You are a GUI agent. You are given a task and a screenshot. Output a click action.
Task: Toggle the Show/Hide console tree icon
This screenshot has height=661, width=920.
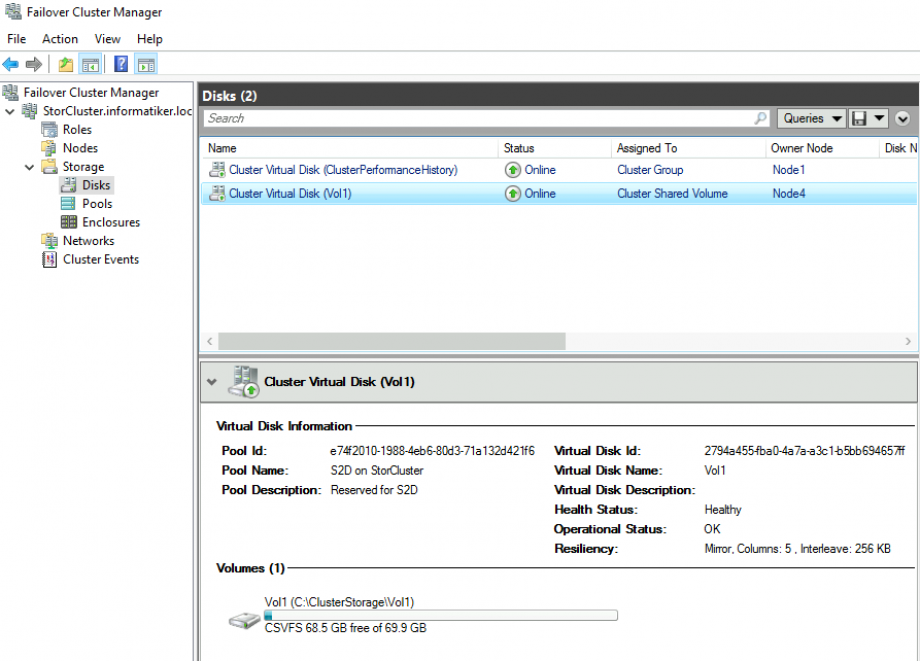pos(90,64)
